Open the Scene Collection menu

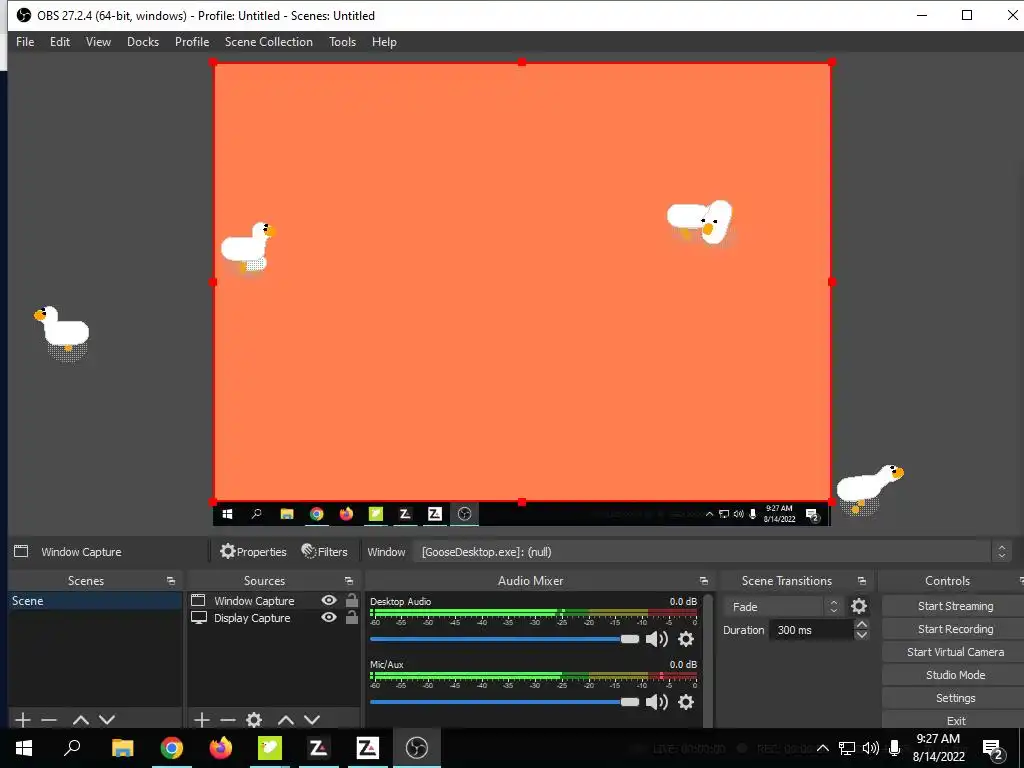(268, 42)
